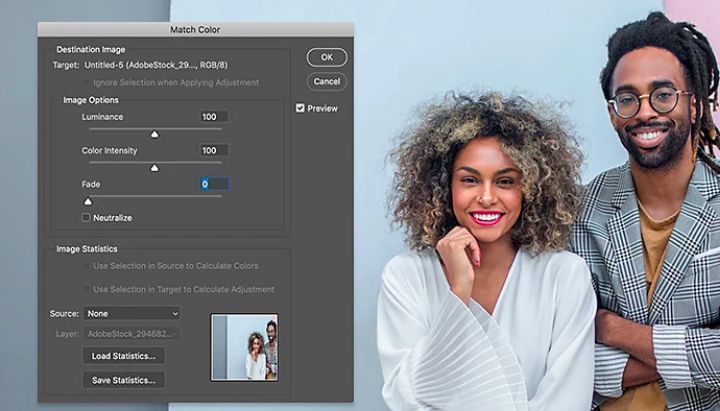Click the Save Statistics button
The height and width of the screenshot is (411, 720).
click(x=124, y=380)
